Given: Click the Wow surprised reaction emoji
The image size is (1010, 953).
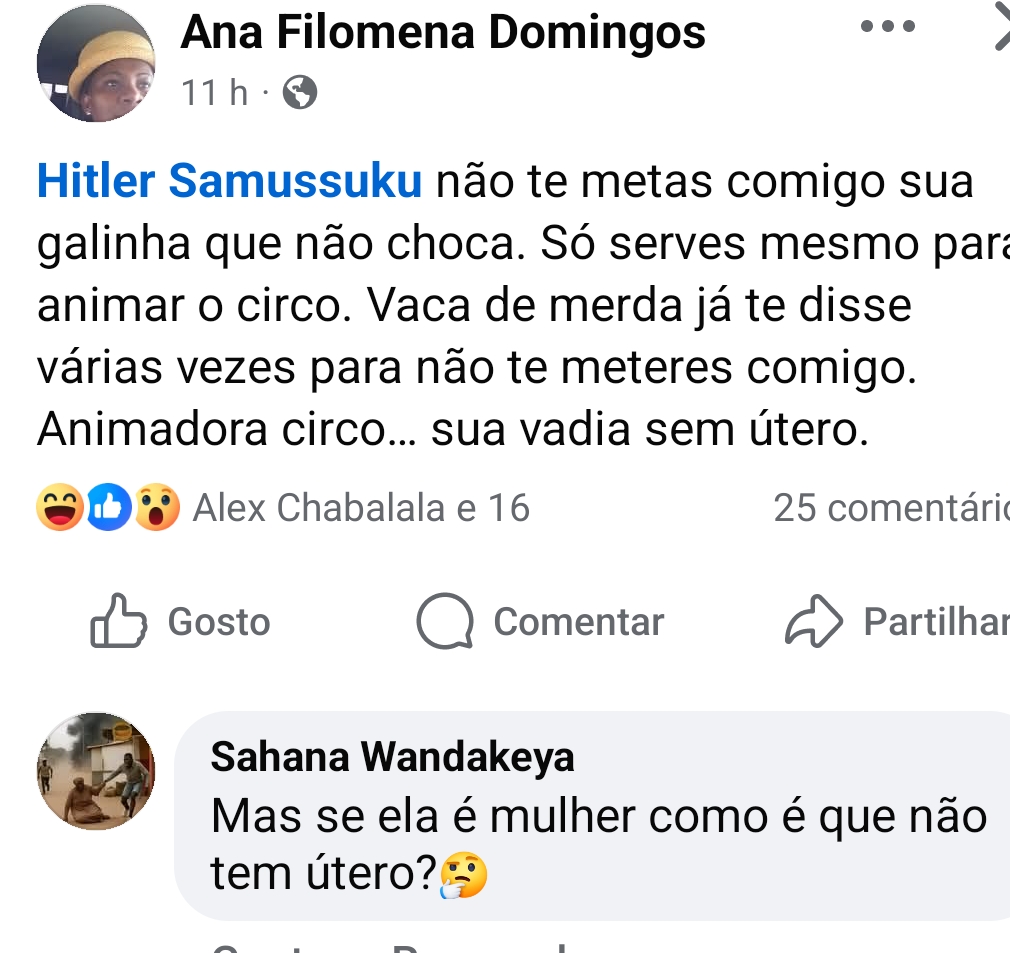Looking at the screenshot, I should click(156, 508).
